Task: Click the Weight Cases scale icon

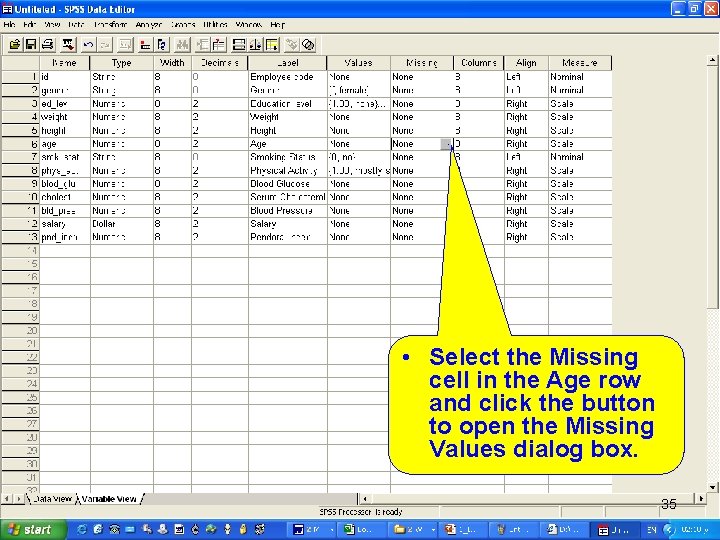Action: [x=255, y=45]
